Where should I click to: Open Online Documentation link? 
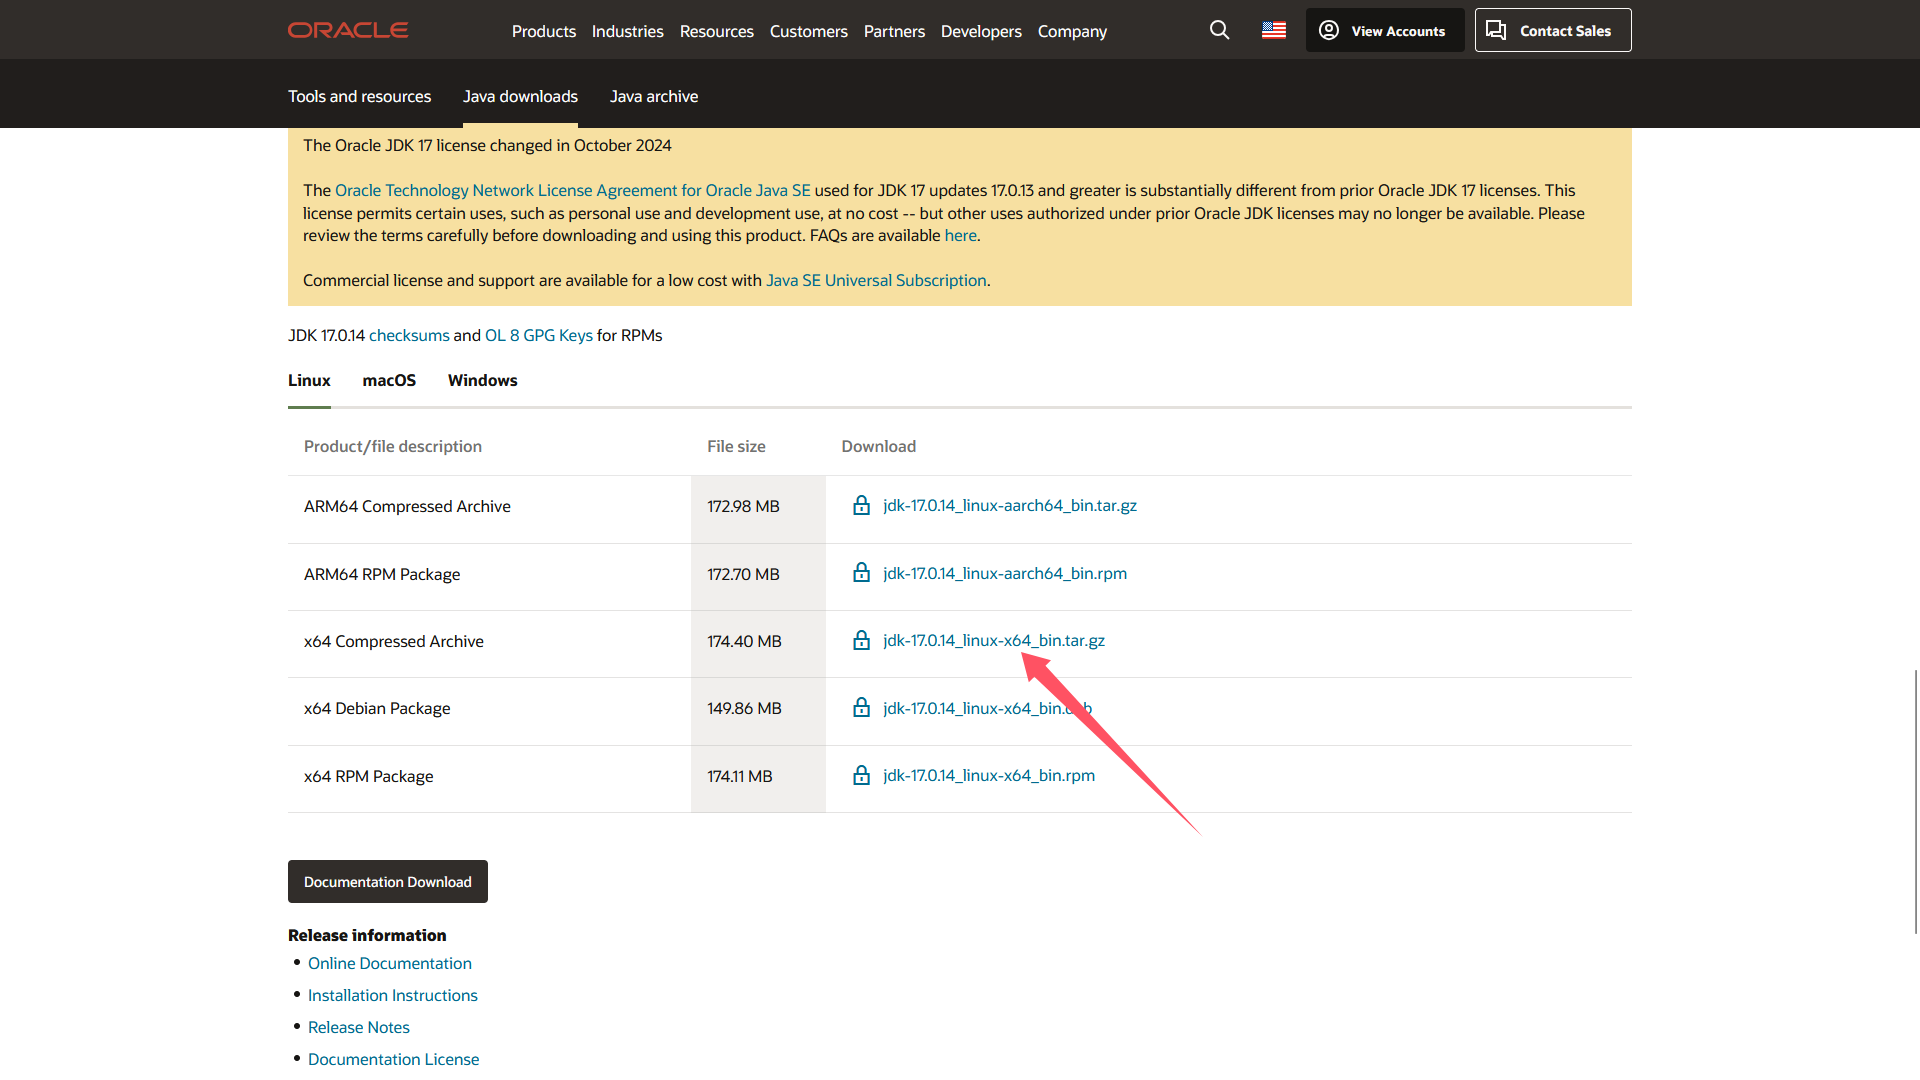(390, 963)
